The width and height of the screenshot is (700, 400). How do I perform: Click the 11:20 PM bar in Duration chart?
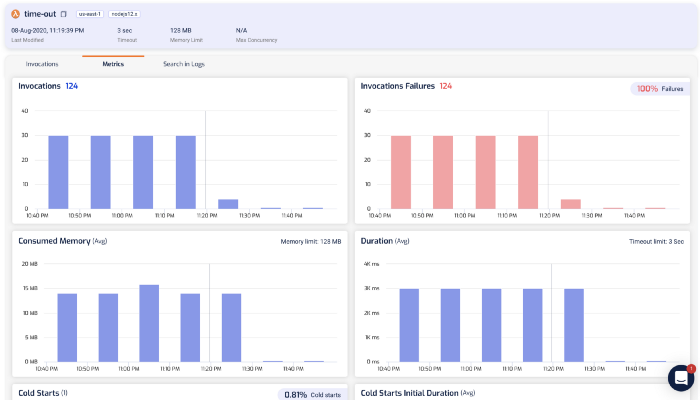(x=574, y=324)
